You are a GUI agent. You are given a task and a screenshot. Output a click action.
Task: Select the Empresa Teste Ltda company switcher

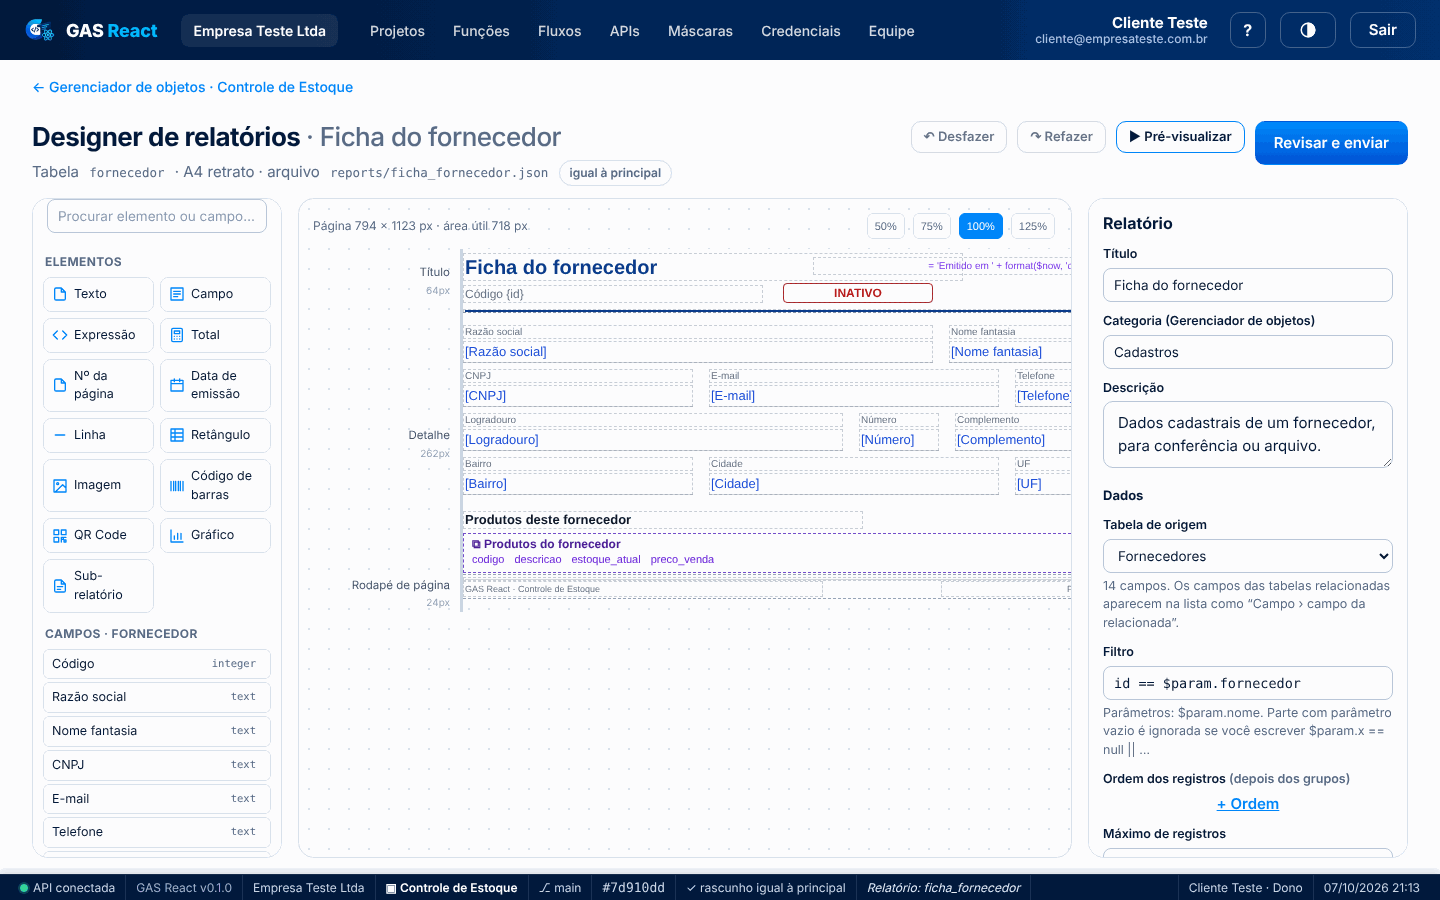[259, 31]
